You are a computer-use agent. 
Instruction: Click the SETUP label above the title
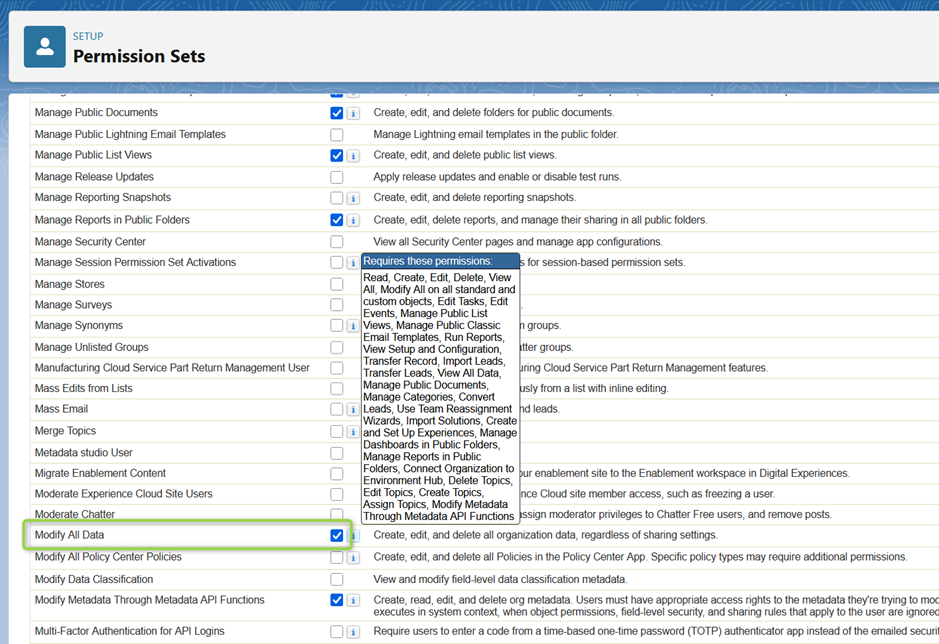[x=88, y=36]
